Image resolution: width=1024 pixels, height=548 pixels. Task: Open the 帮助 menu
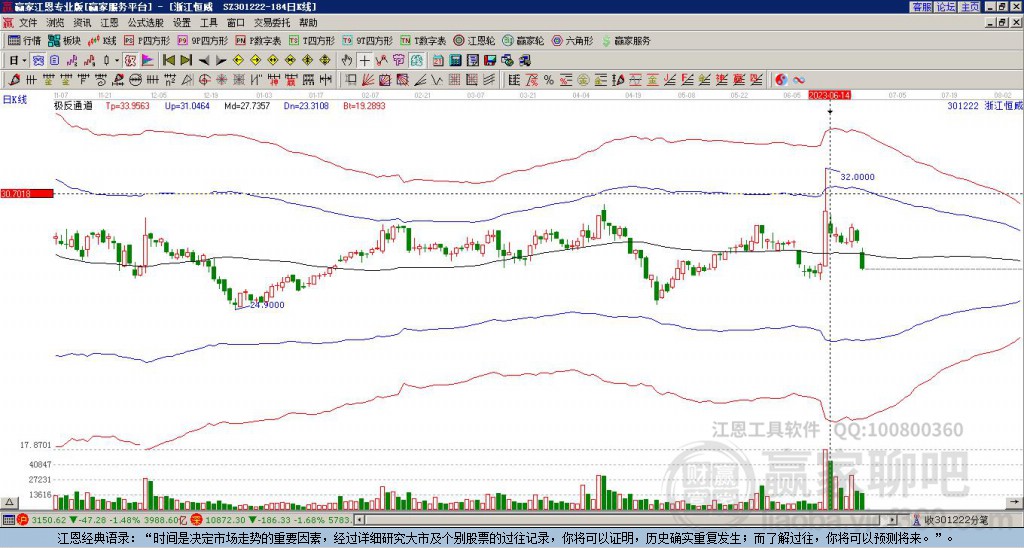point(308,23)
